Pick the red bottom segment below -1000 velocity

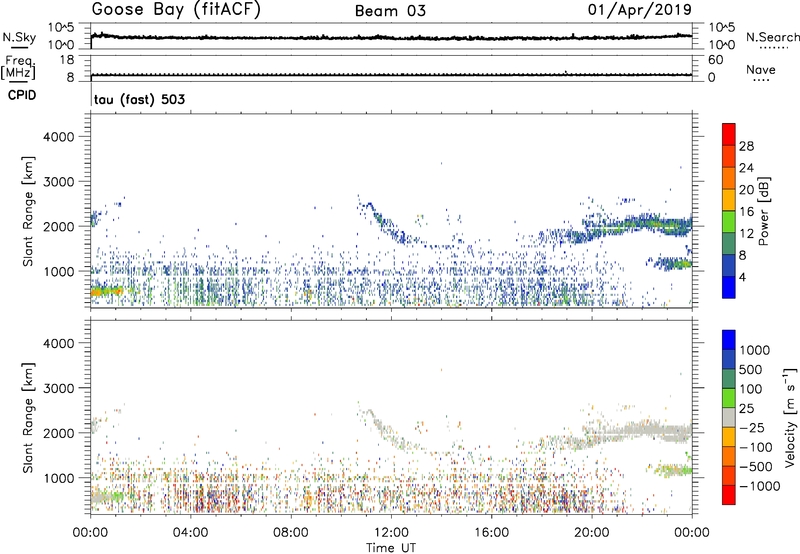click(x=729, y=495)
